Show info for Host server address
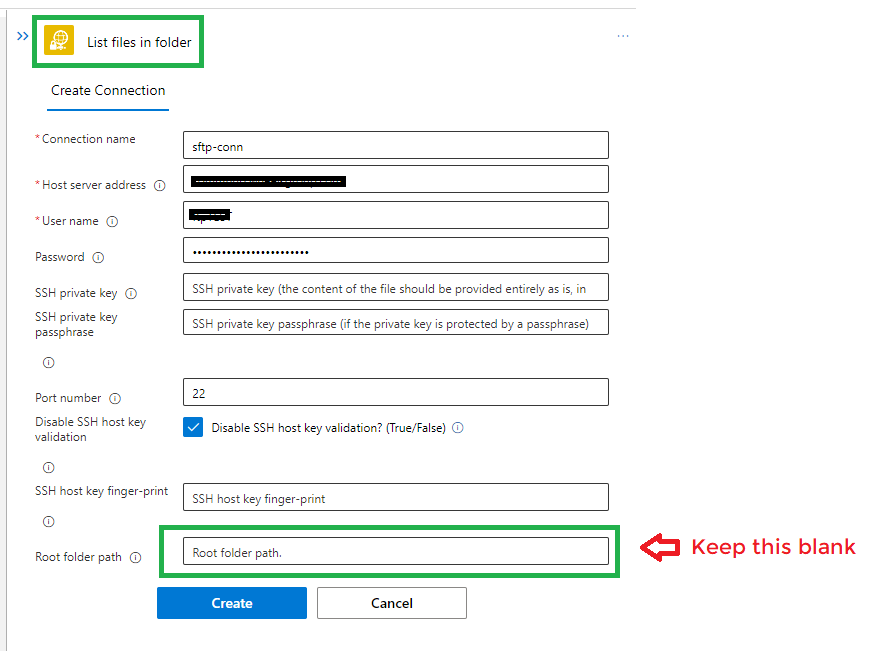 [x=160, y=185]
